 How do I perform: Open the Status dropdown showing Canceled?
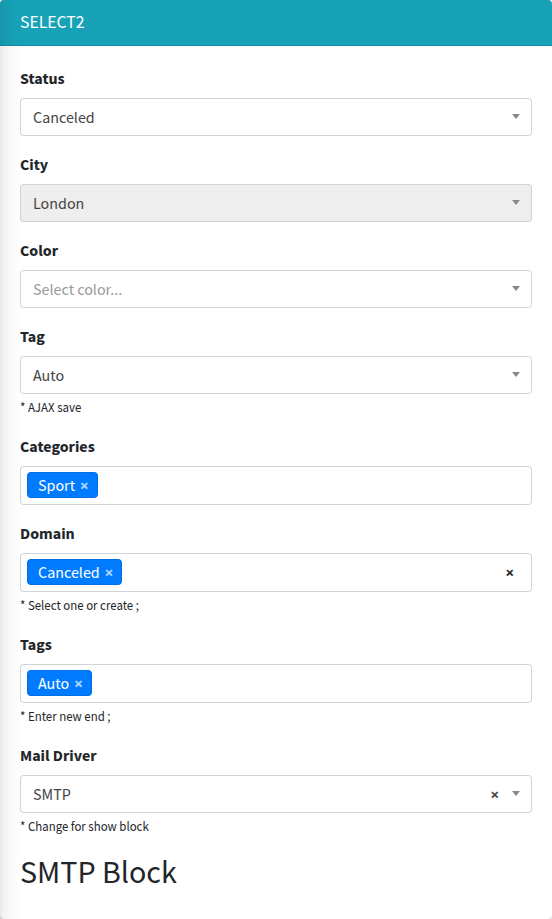275,117
